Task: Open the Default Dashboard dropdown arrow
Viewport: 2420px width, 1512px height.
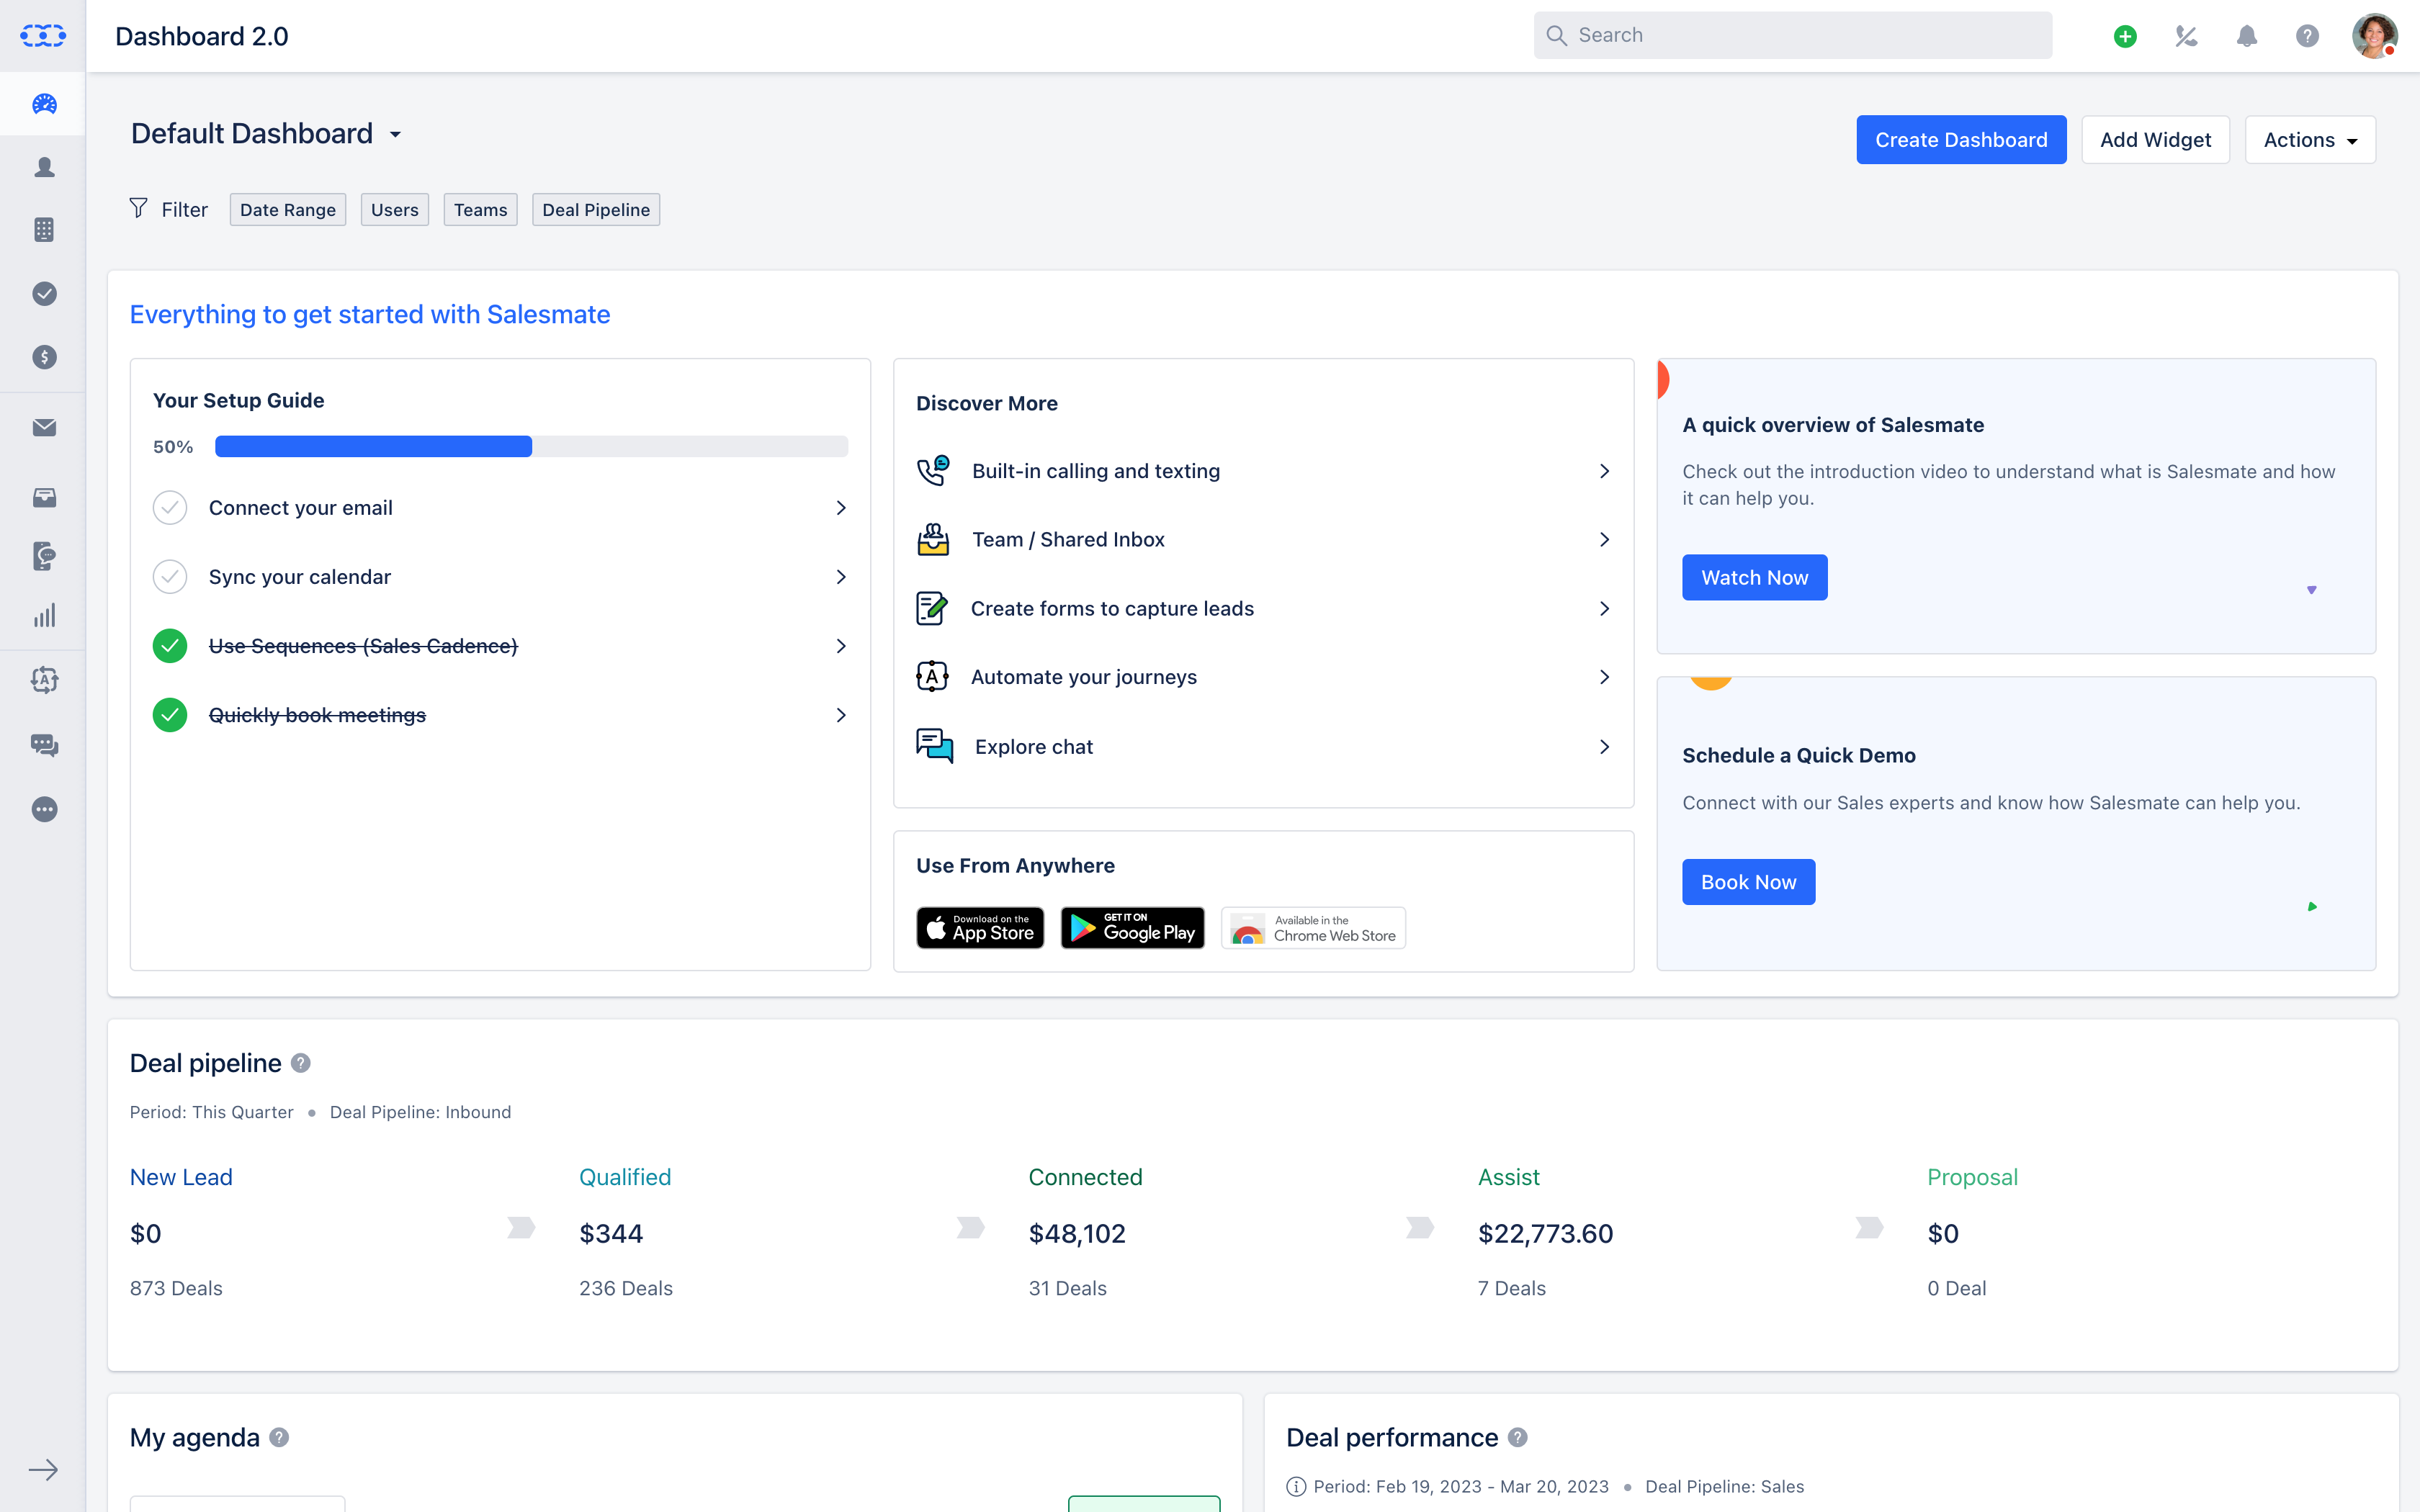Action: click(396, 135)
